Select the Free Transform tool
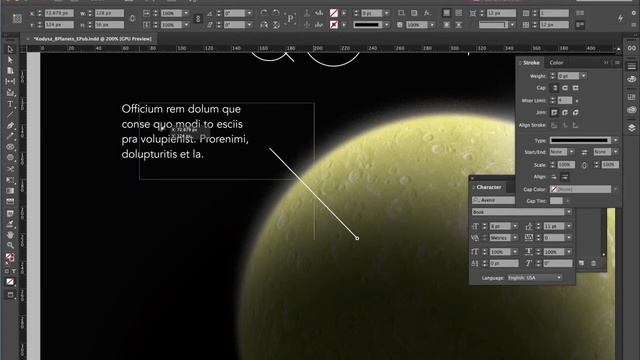This screenshot has width=640, height=360. [x=10, y=180]
